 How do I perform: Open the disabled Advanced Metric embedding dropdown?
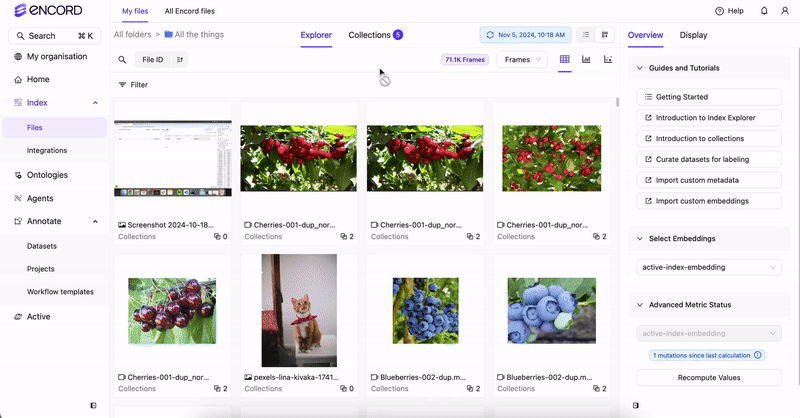709,333
